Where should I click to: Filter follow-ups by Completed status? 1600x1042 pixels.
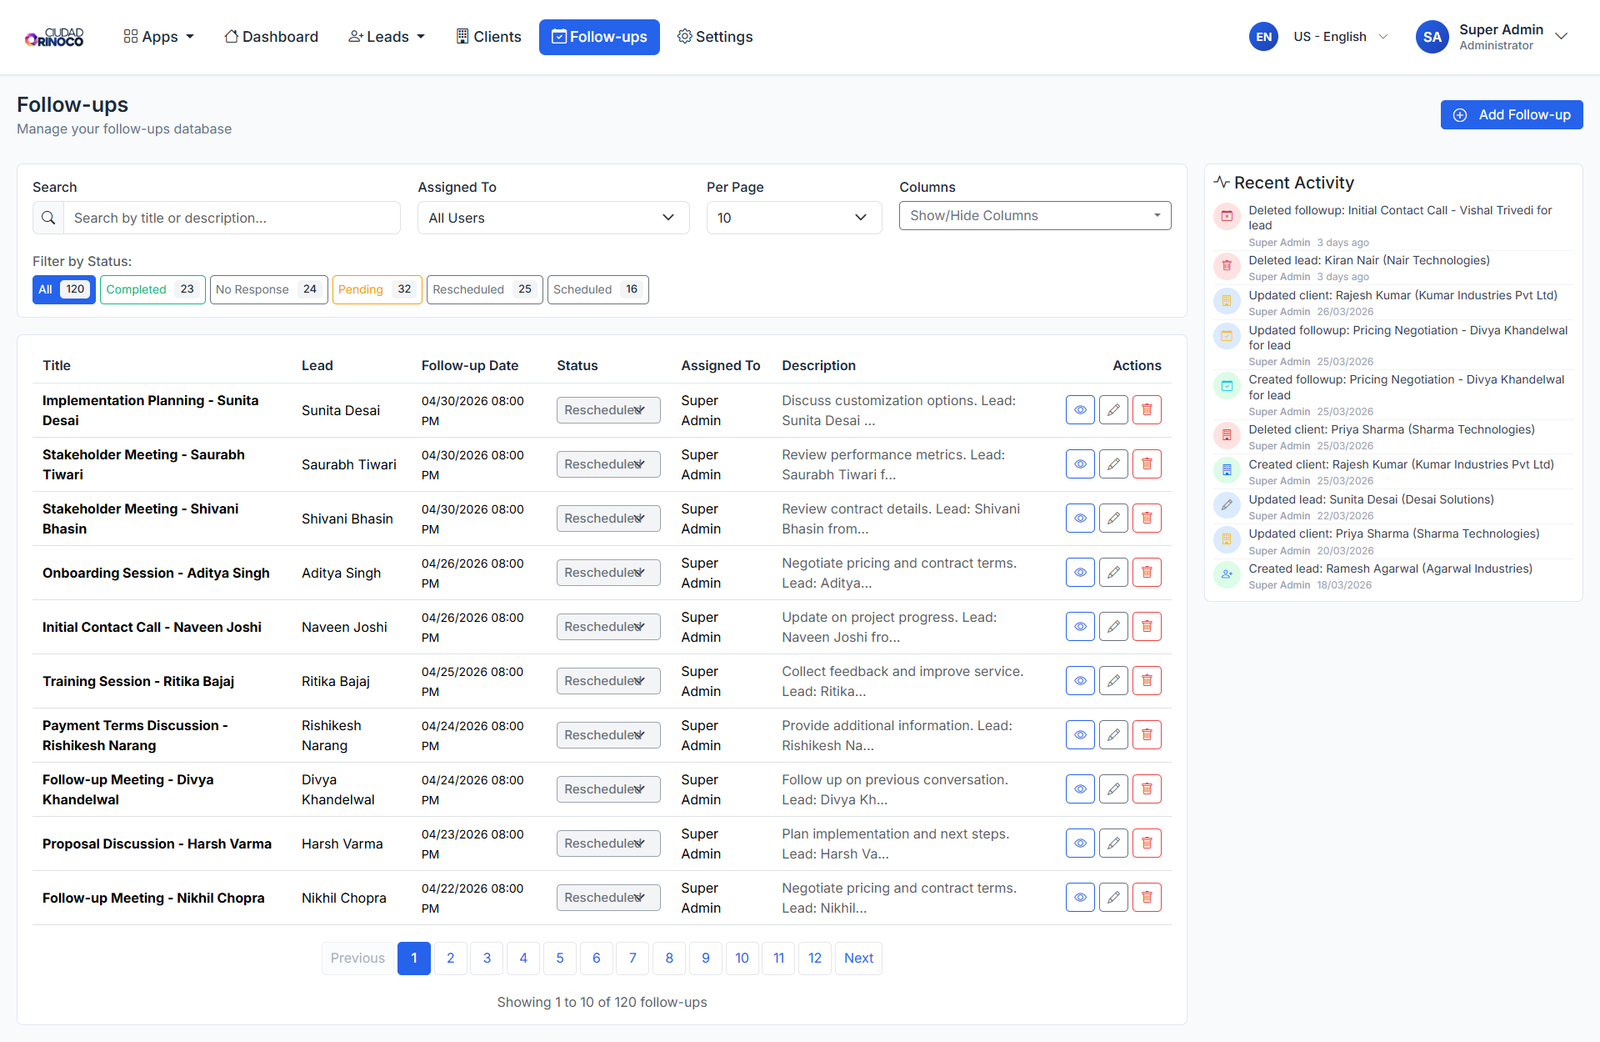152,290
